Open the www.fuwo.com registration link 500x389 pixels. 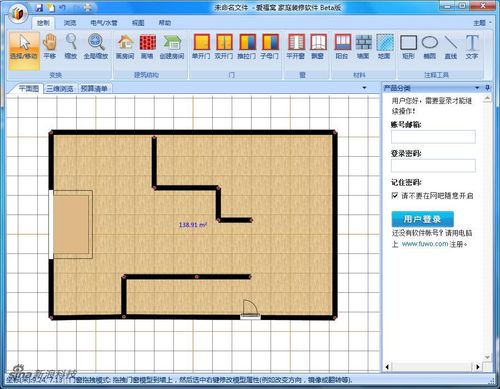(x=425, y=244)
